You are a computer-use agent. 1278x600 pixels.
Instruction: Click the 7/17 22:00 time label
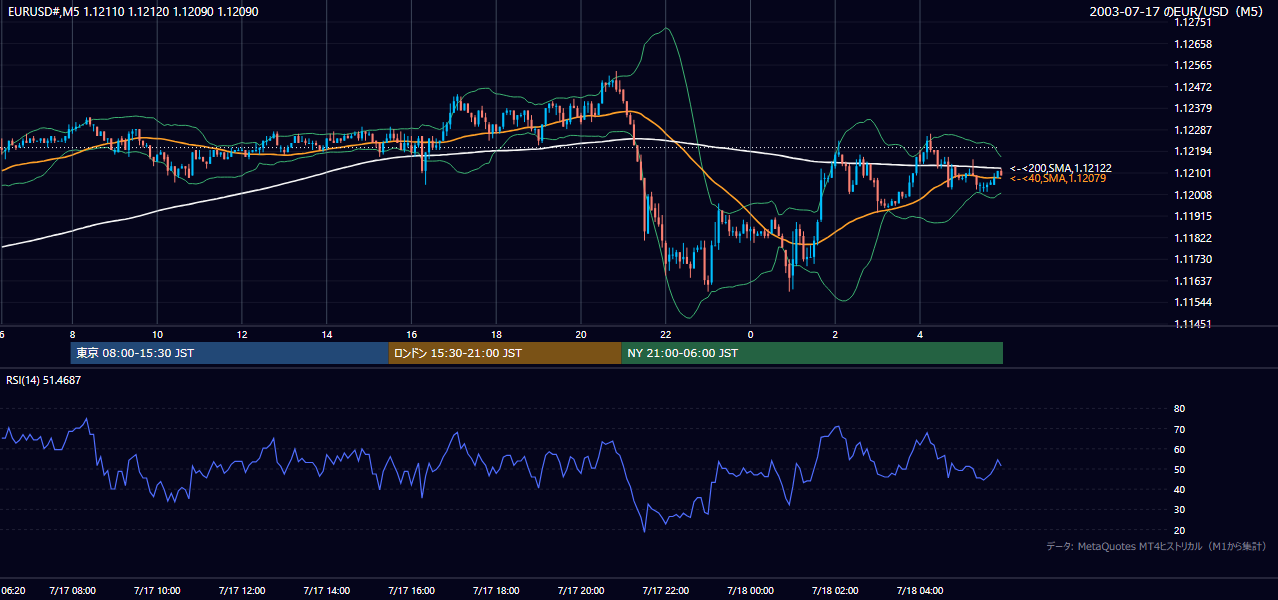[x=666, y=591]
